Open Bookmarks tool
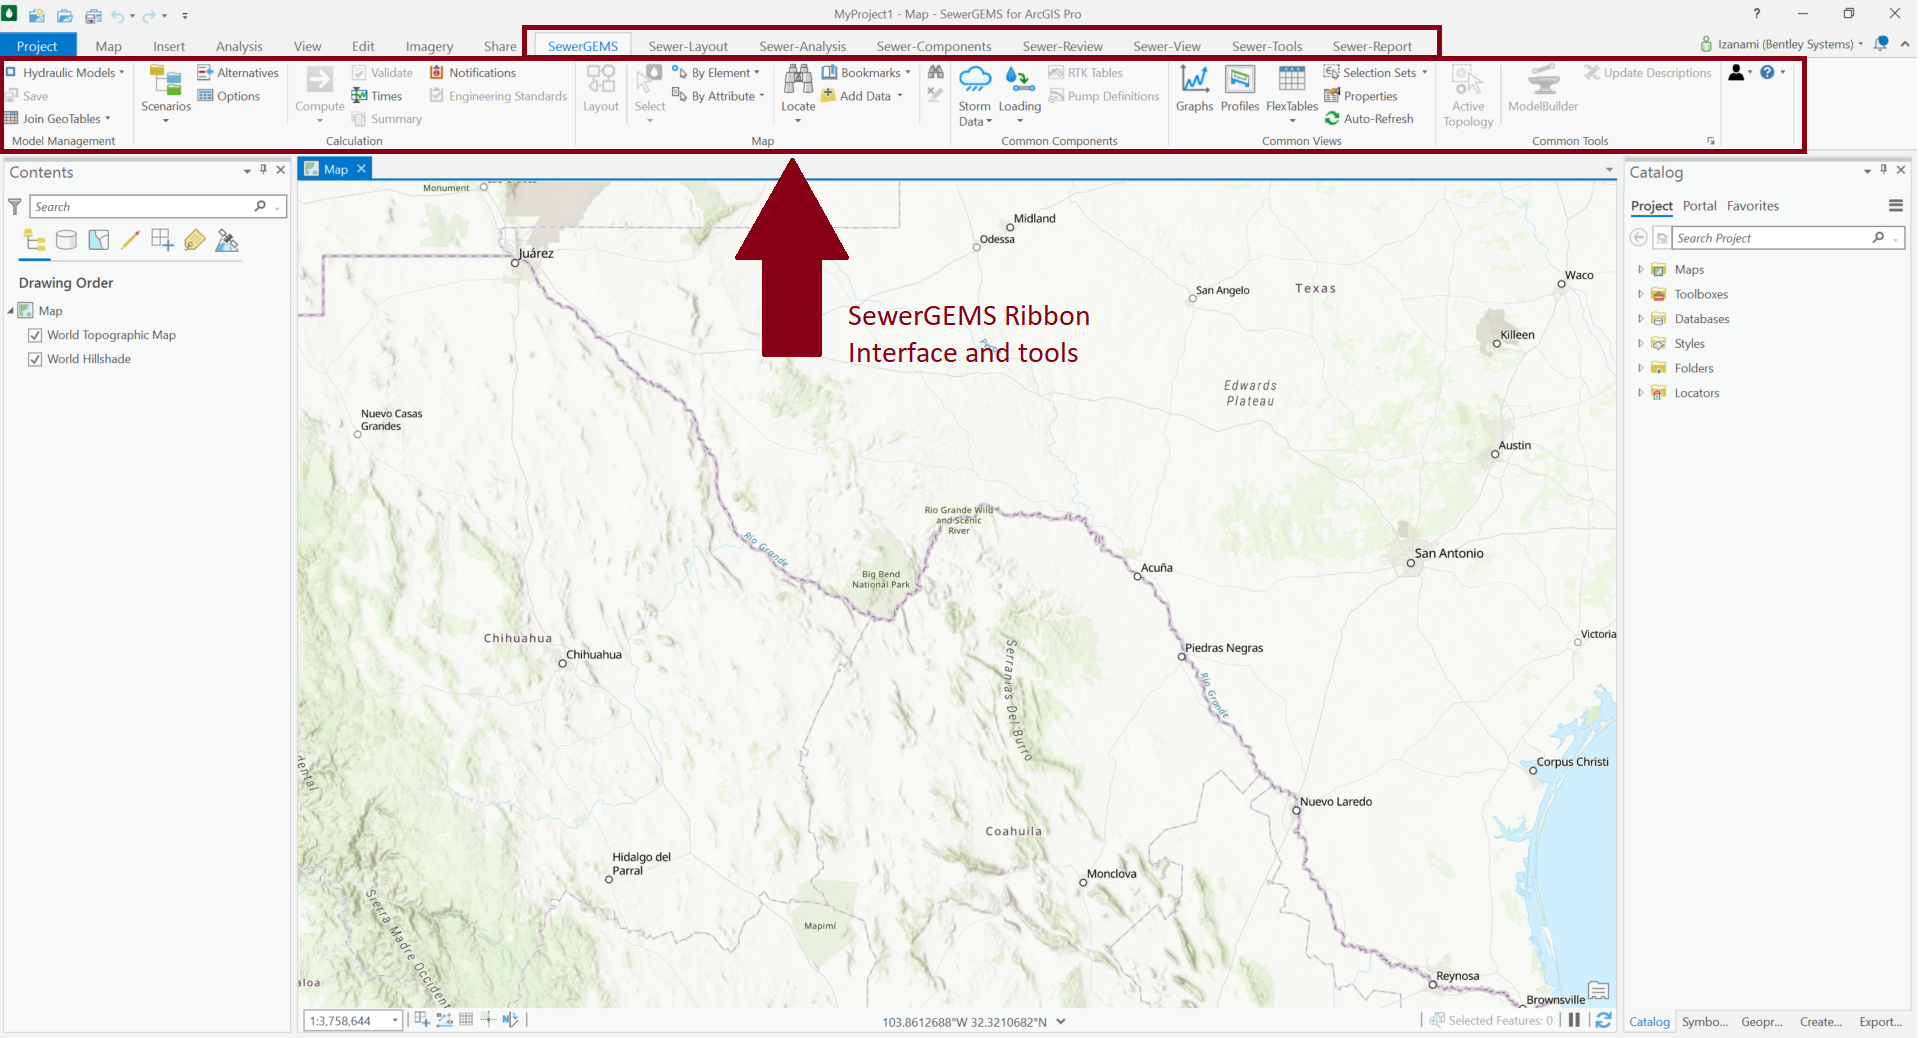Image resolution: width=1924 pixels, height=1038 pixels. coord(866,73)
